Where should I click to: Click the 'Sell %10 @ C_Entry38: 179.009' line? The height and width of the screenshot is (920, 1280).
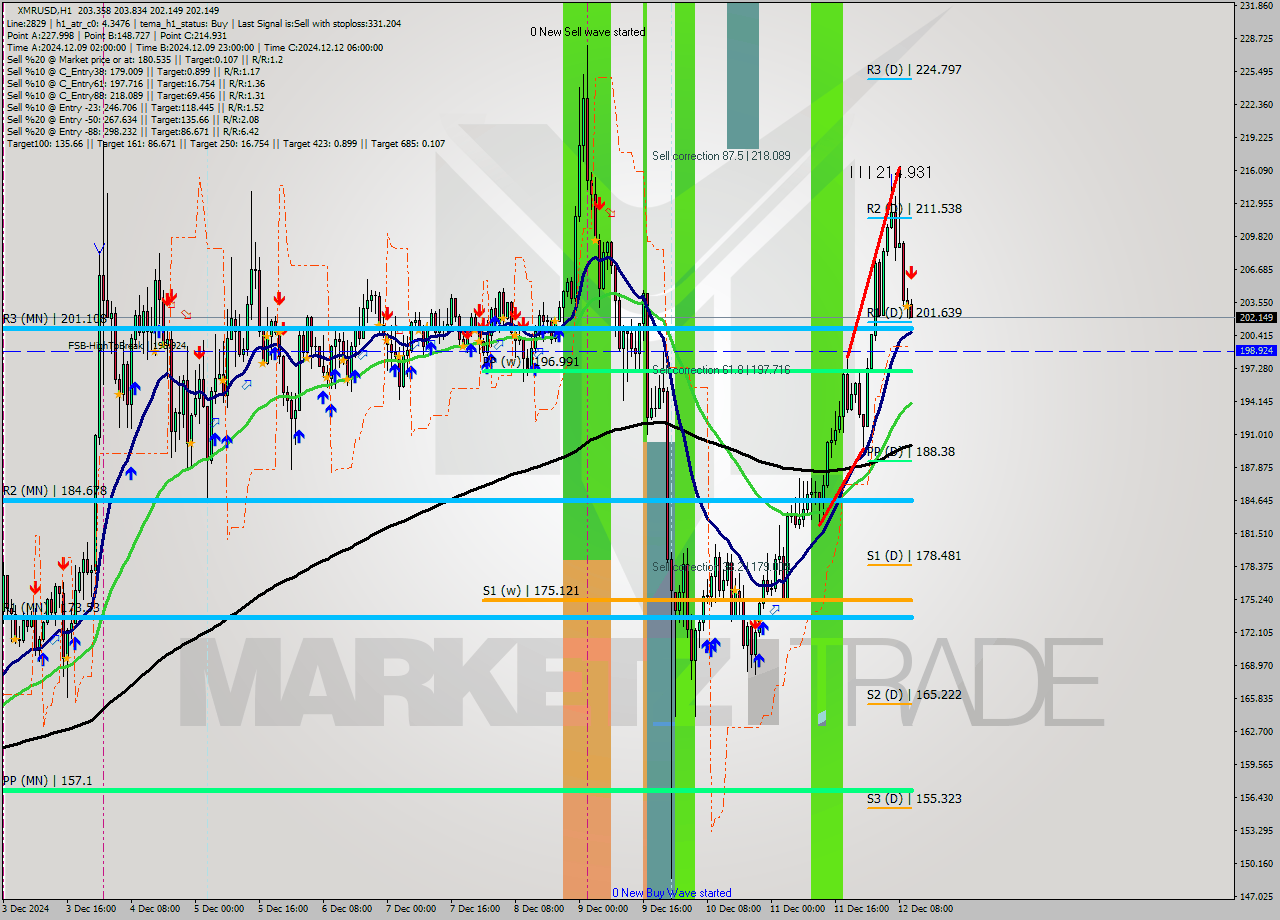[133, 71]
